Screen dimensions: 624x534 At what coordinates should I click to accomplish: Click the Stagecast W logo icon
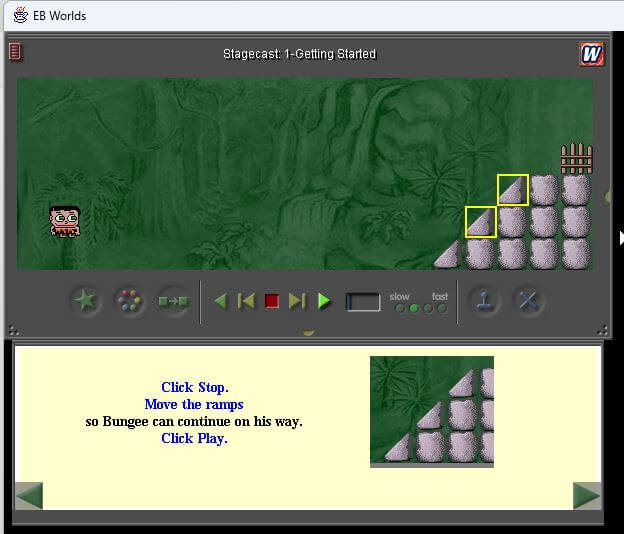(592, 54)
